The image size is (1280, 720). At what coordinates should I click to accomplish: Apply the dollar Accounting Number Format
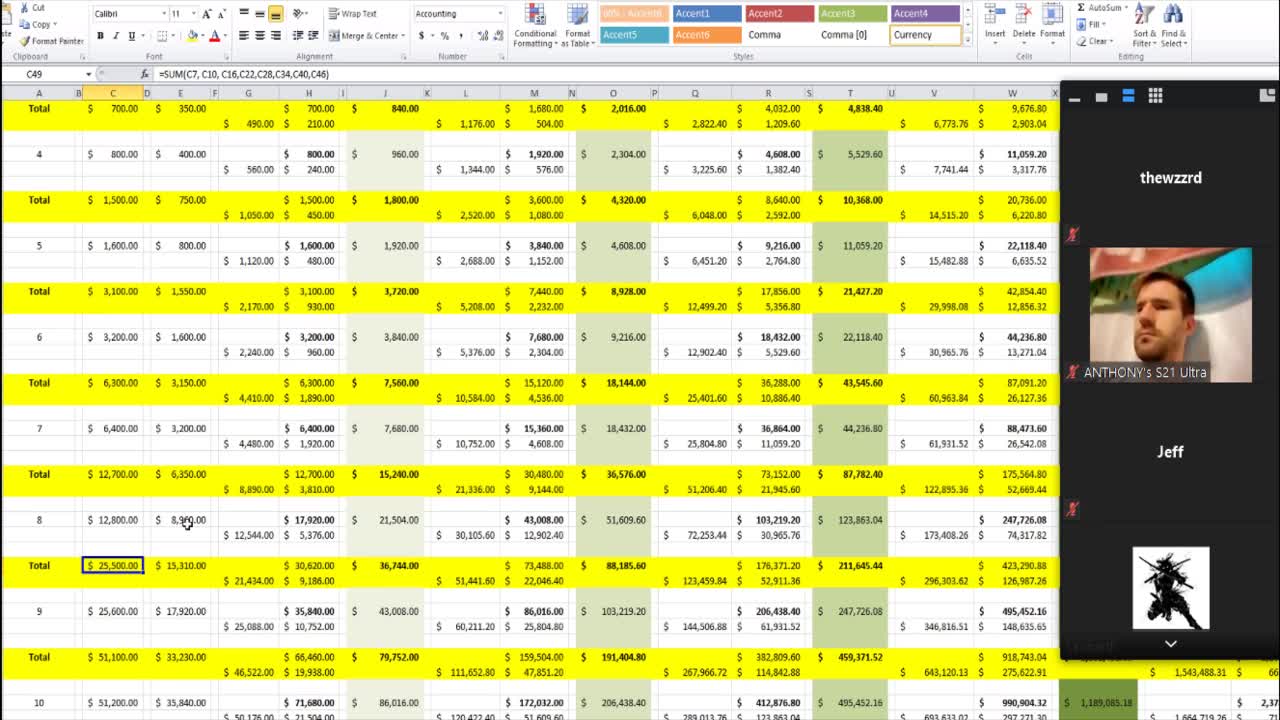(421, 36)
